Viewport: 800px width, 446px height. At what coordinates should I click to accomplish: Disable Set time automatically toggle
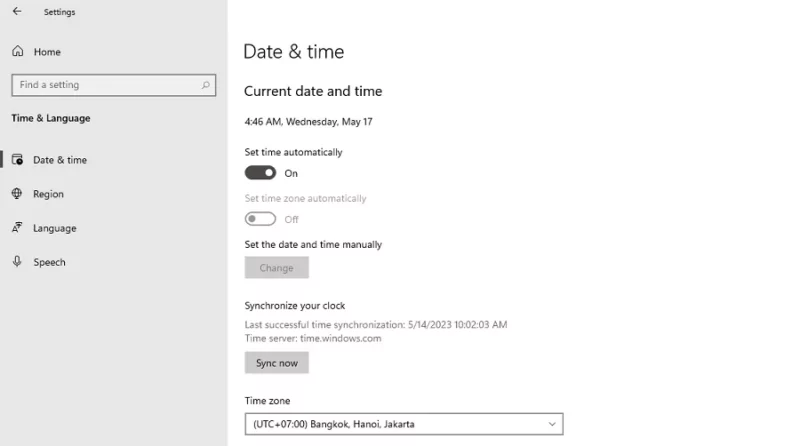(260, 173)
